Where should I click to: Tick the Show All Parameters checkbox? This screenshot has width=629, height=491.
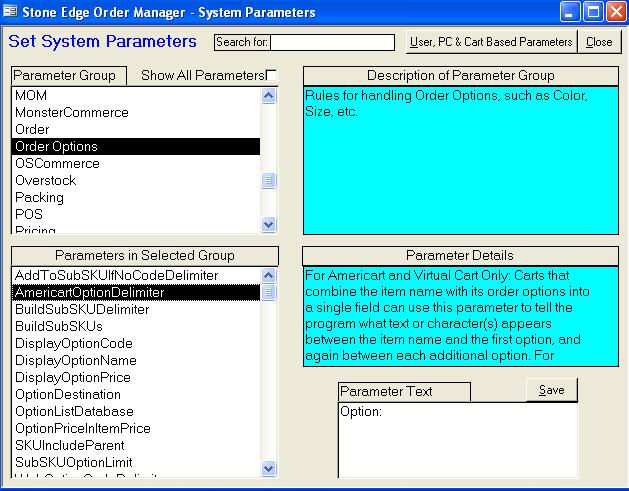[x=271, y=75]
